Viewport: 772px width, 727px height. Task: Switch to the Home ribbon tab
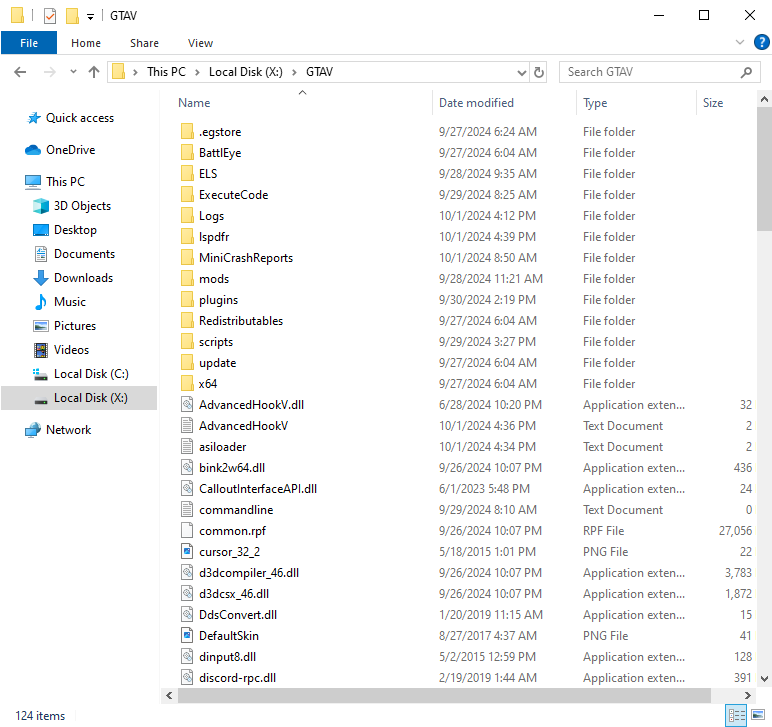coord(86,43)
